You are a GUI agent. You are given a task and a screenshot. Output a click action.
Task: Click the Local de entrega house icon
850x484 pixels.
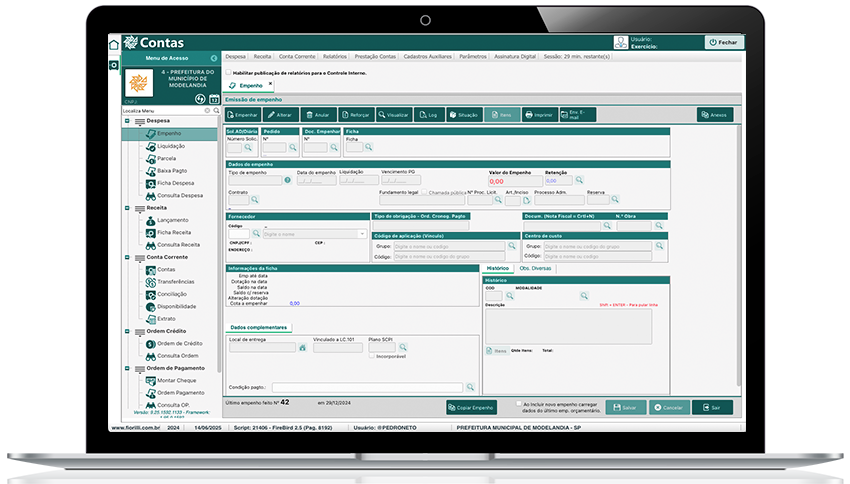coord(302,348)
